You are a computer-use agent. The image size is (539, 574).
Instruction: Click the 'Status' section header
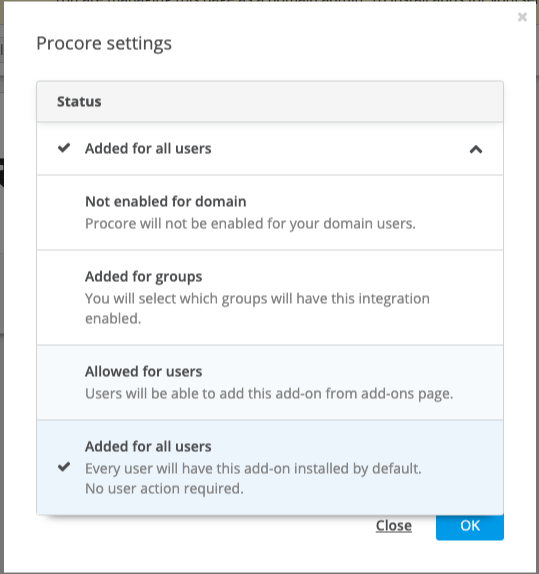pyautogui.click(x=270, y=101)
